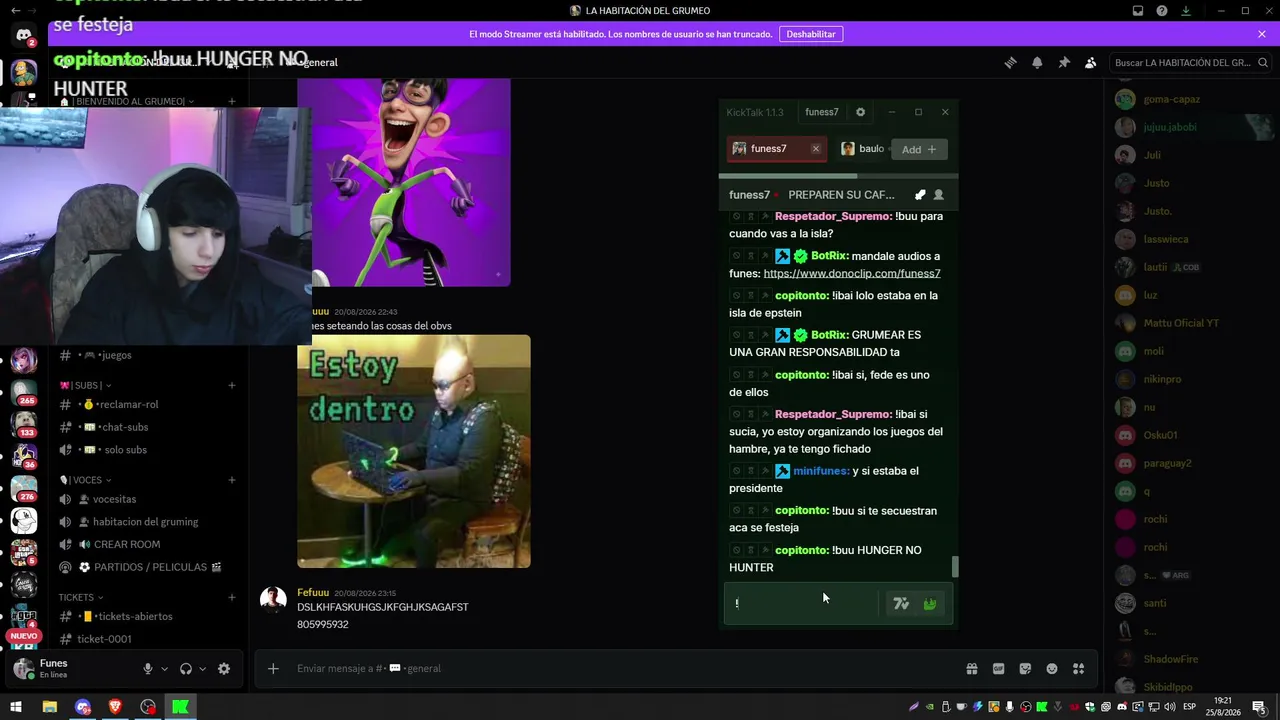
Task: Open notification settings bell icon
Action: pyautogui.click(x=1037, y=62)
